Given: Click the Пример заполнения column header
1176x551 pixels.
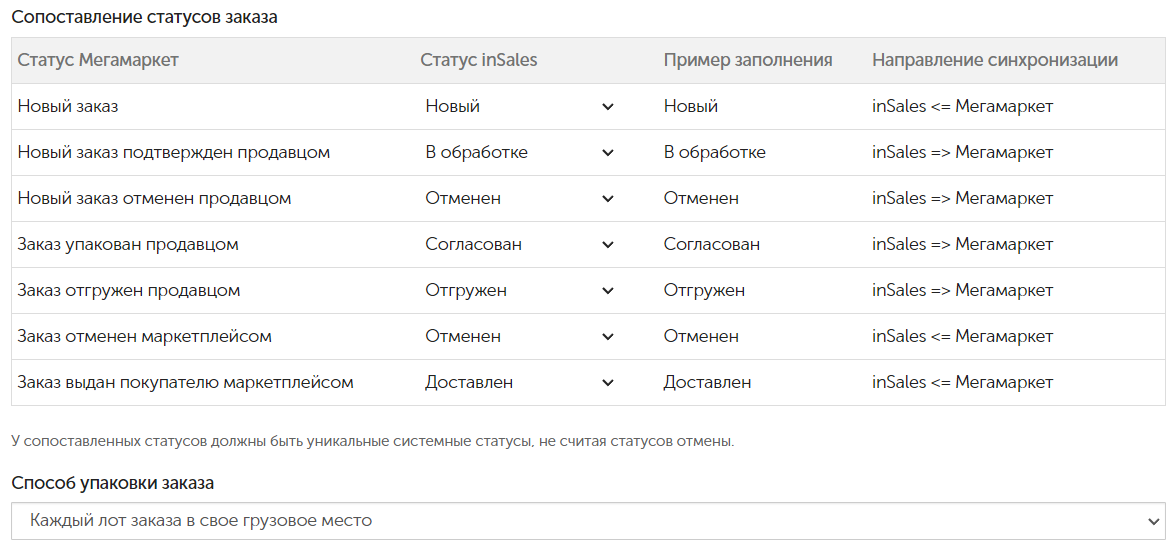Looking at the screenshot, I should [748, 60].
